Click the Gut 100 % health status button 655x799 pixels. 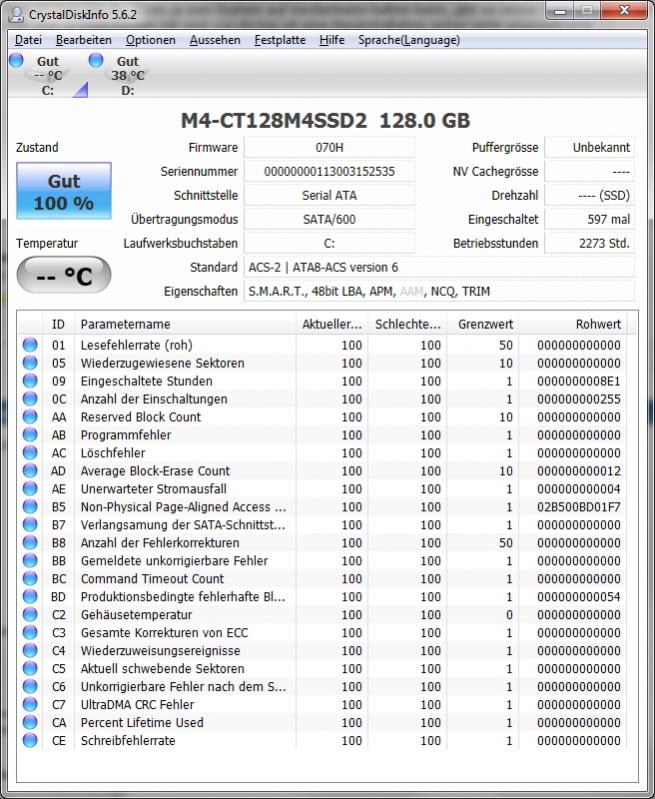click(64, 191)
